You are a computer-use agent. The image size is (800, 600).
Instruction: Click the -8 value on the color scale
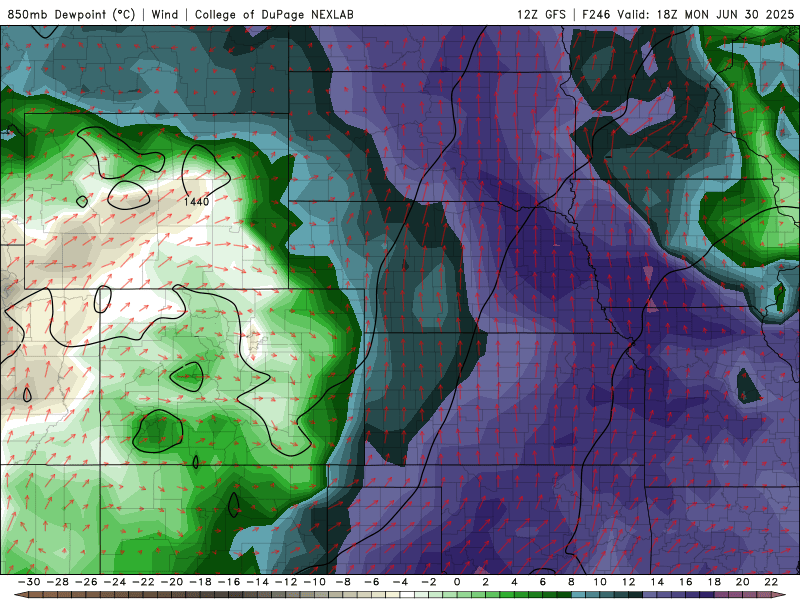point(343,582)
